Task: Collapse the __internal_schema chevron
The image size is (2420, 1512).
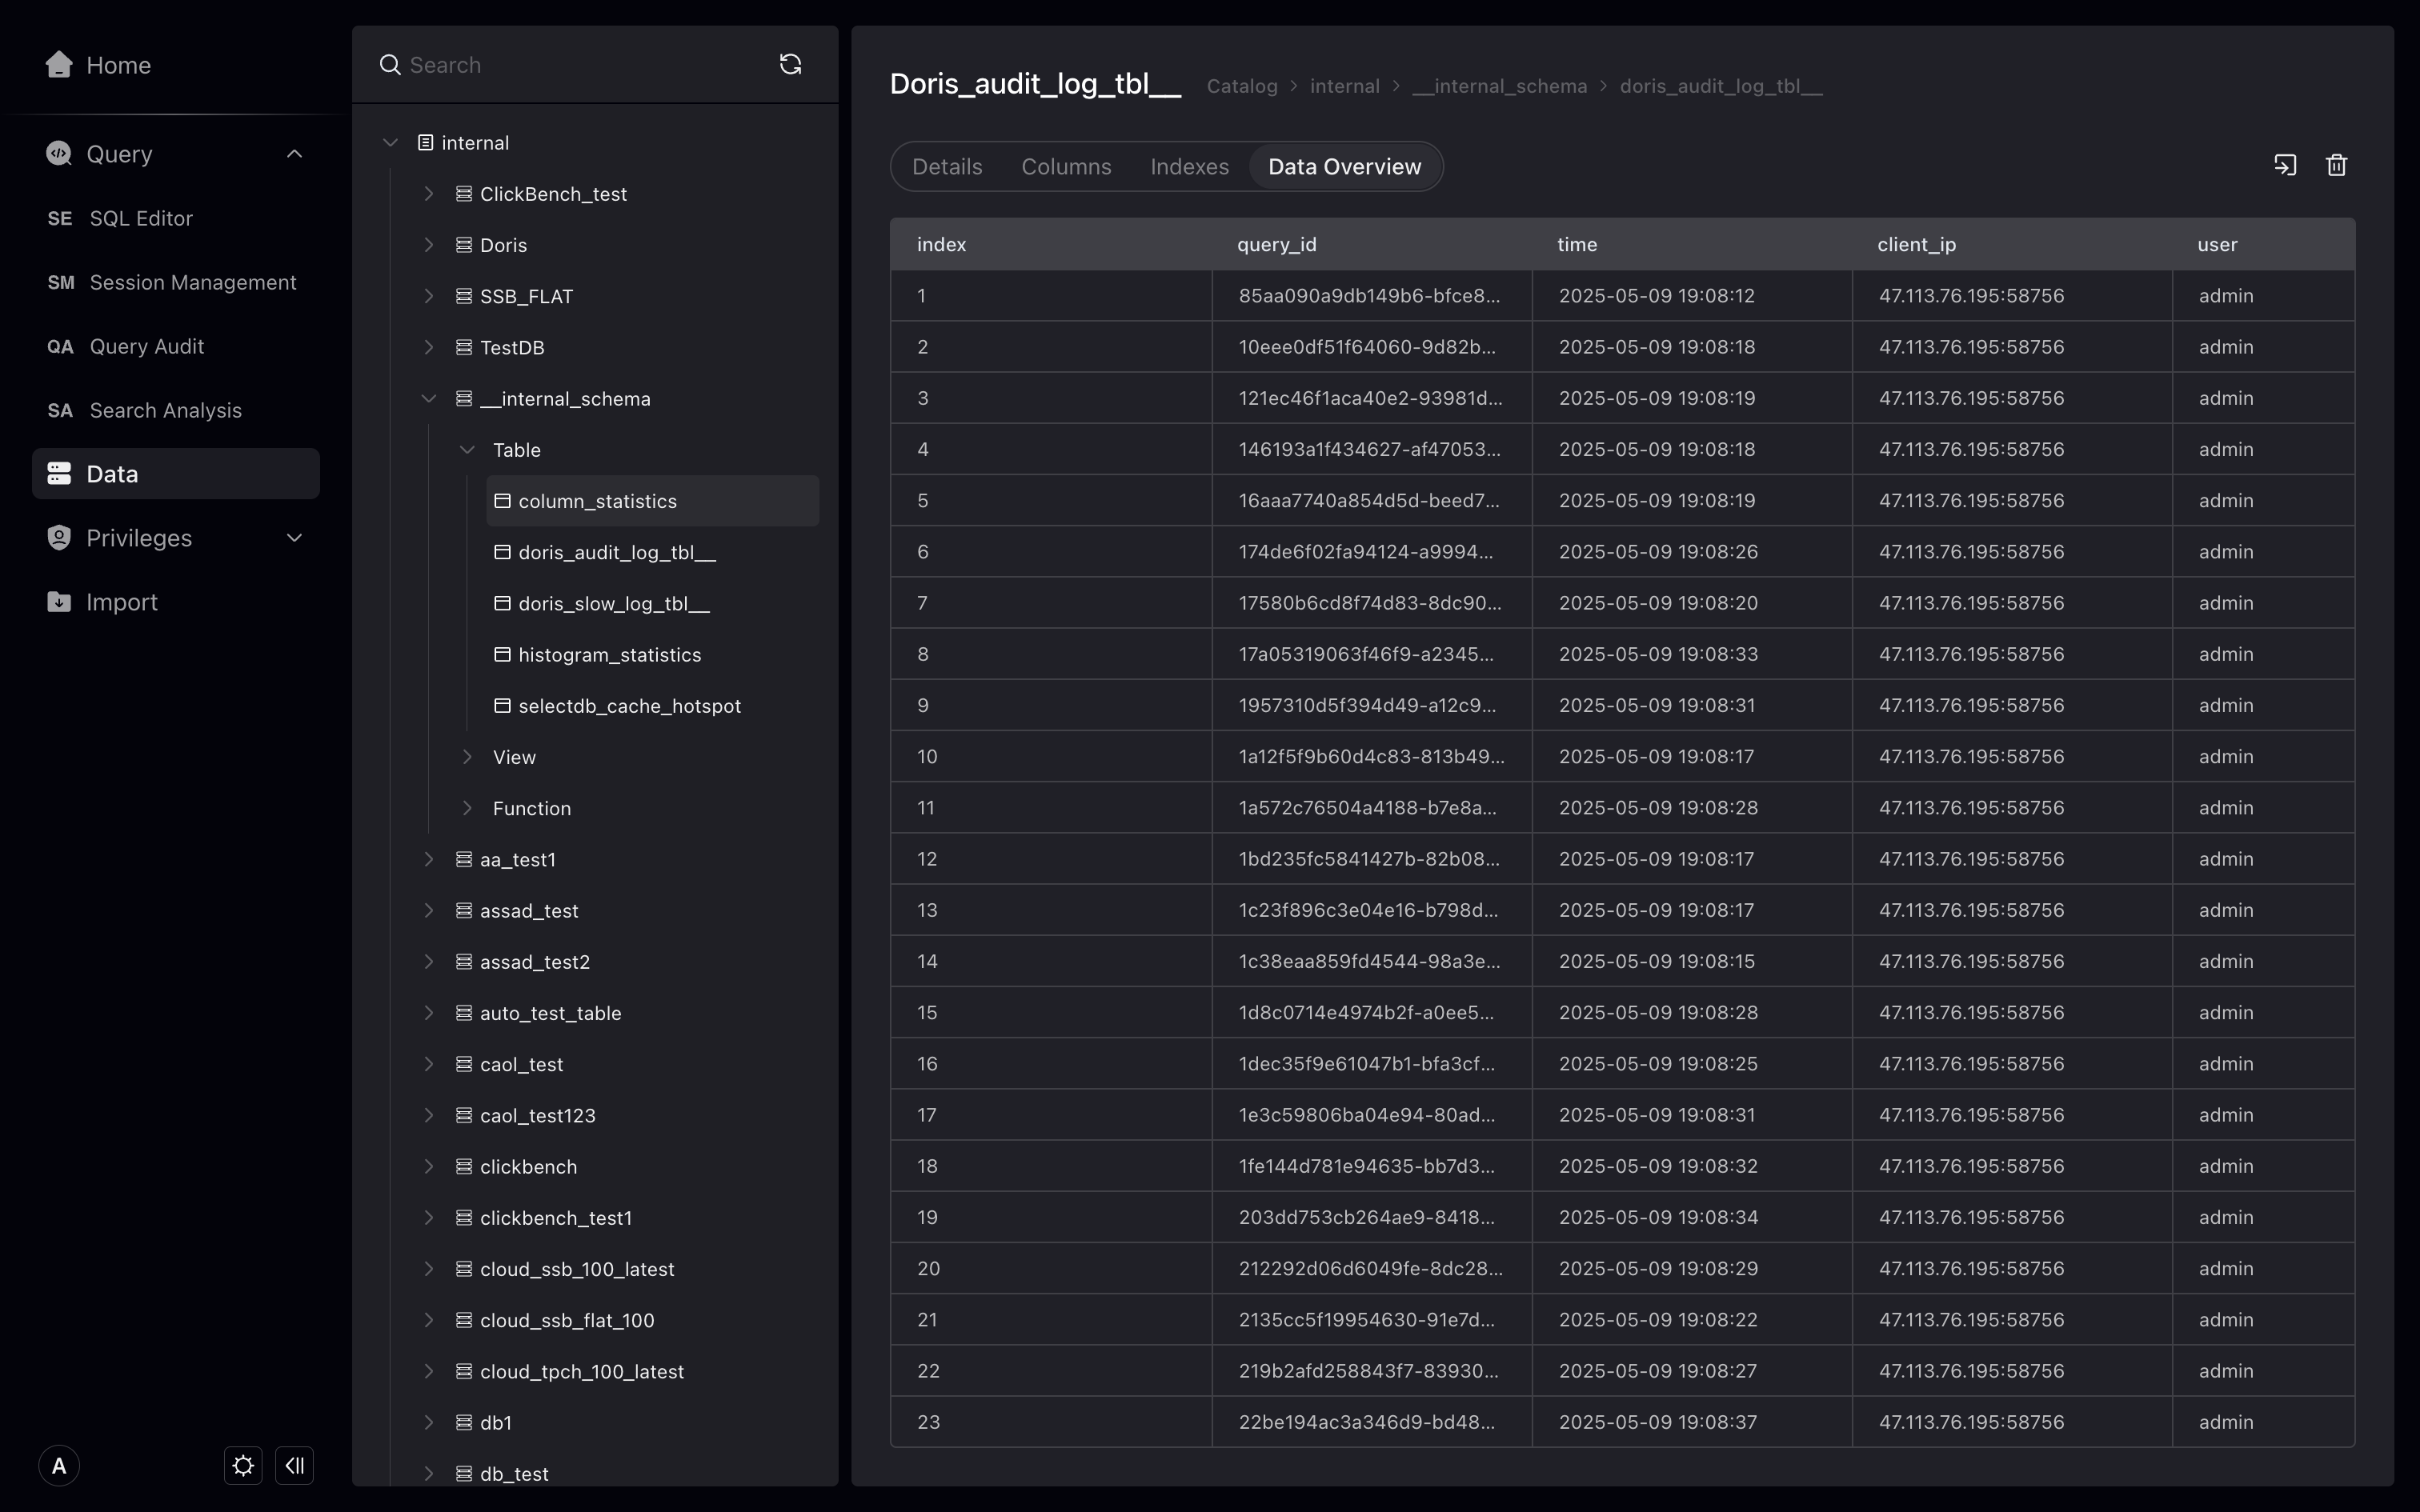Action: point(429,399)
